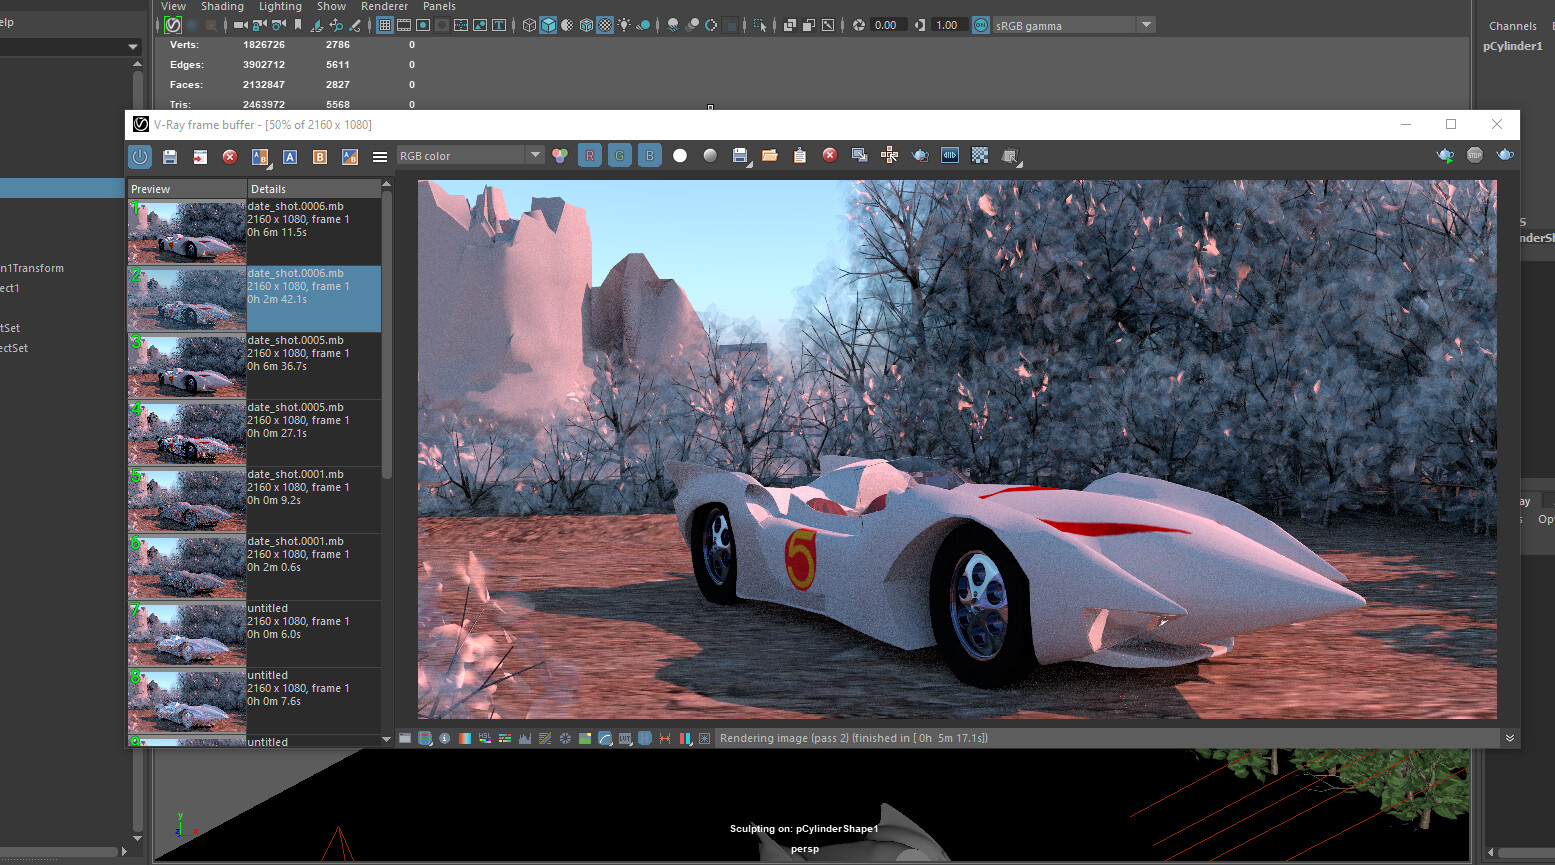1555x865 pixels.
Task: Click rightmost render teapot icon
Action: coord(1505,155)
